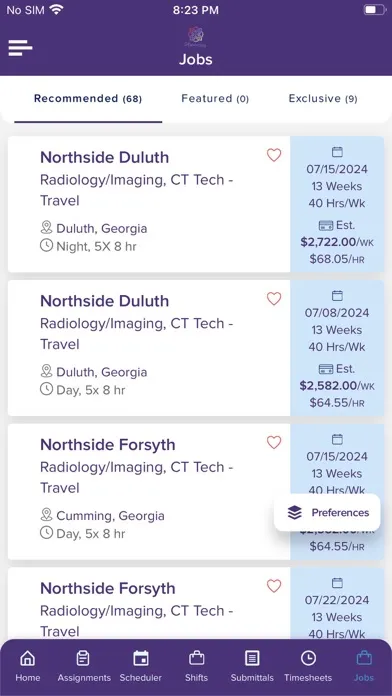This screenshot has height=696, width=392.
Task: Select the Recommended (68) tab
Action: (x=88, y=99)
